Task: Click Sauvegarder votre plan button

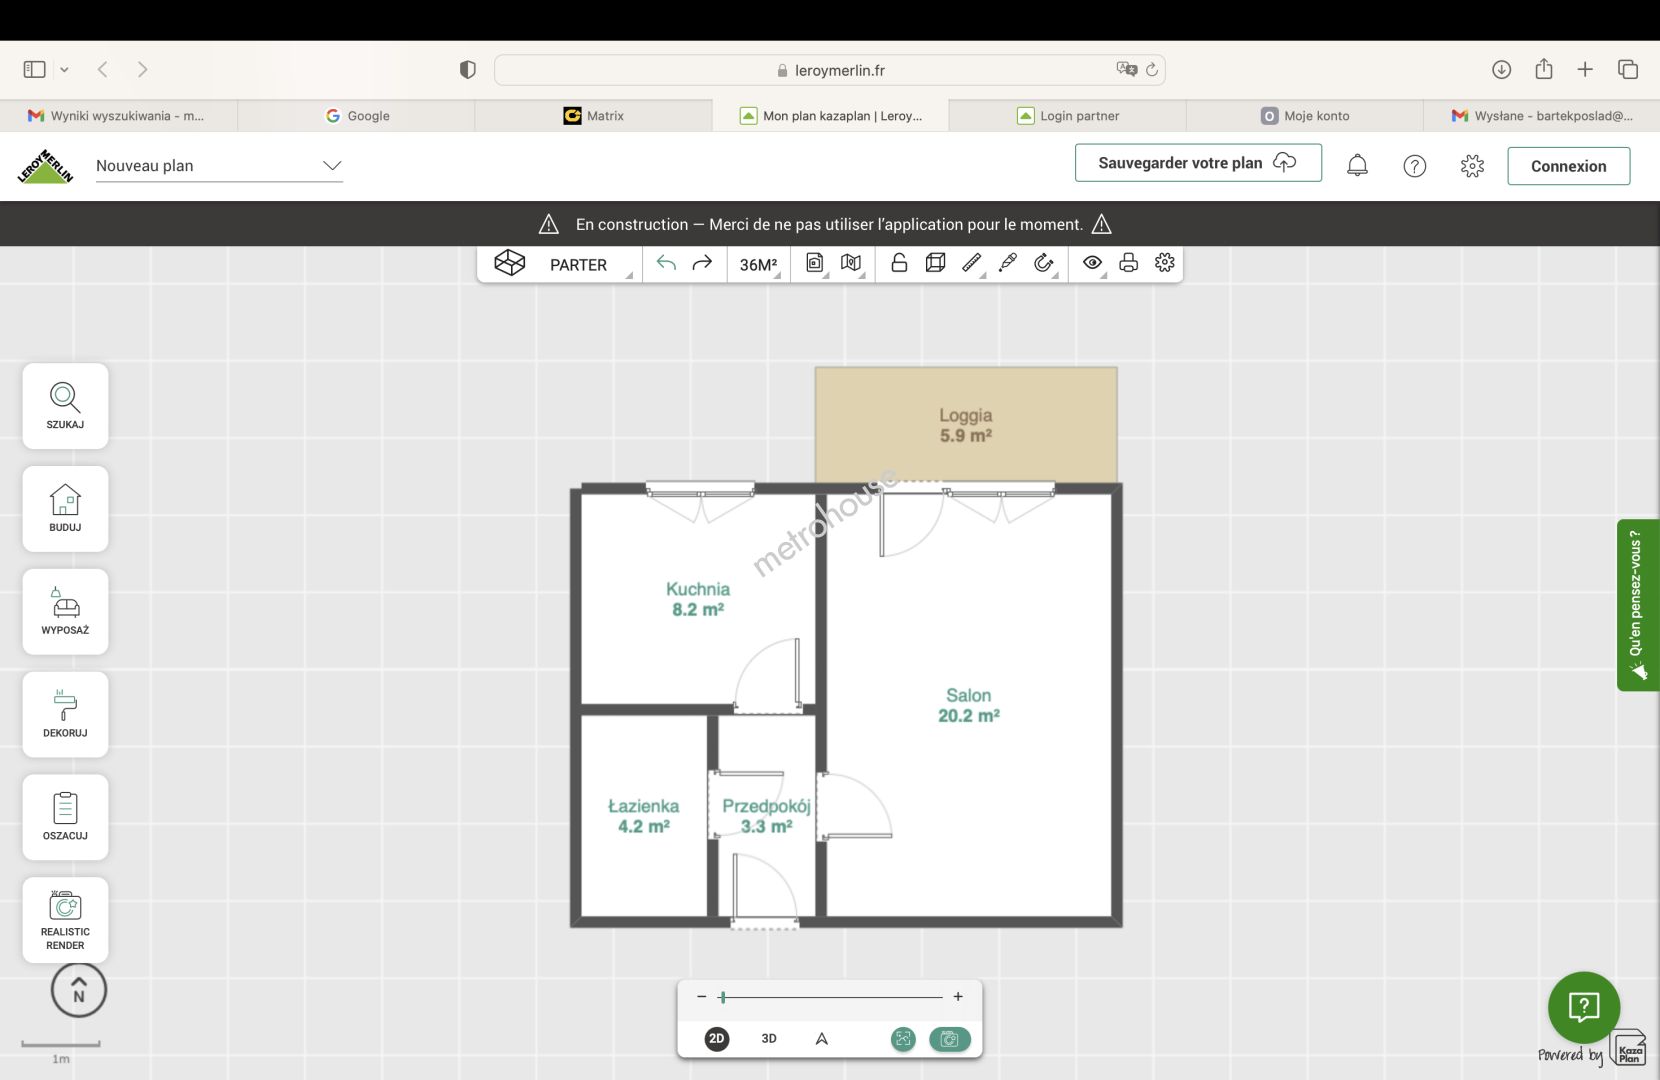Action: click(x=1197, y=163)
